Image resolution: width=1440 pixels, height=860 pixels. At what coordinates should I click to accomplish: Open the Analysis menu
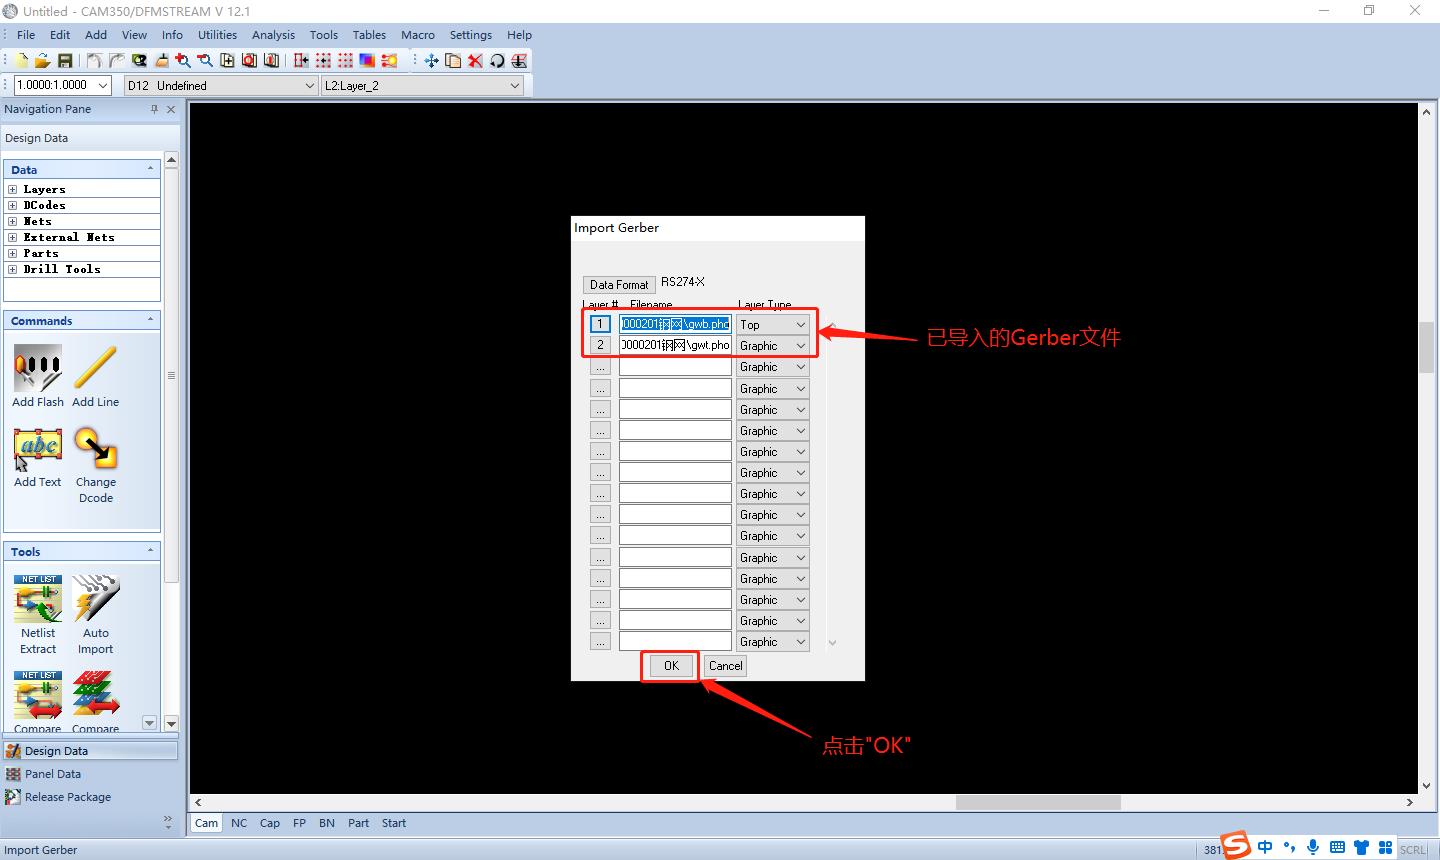273,35
